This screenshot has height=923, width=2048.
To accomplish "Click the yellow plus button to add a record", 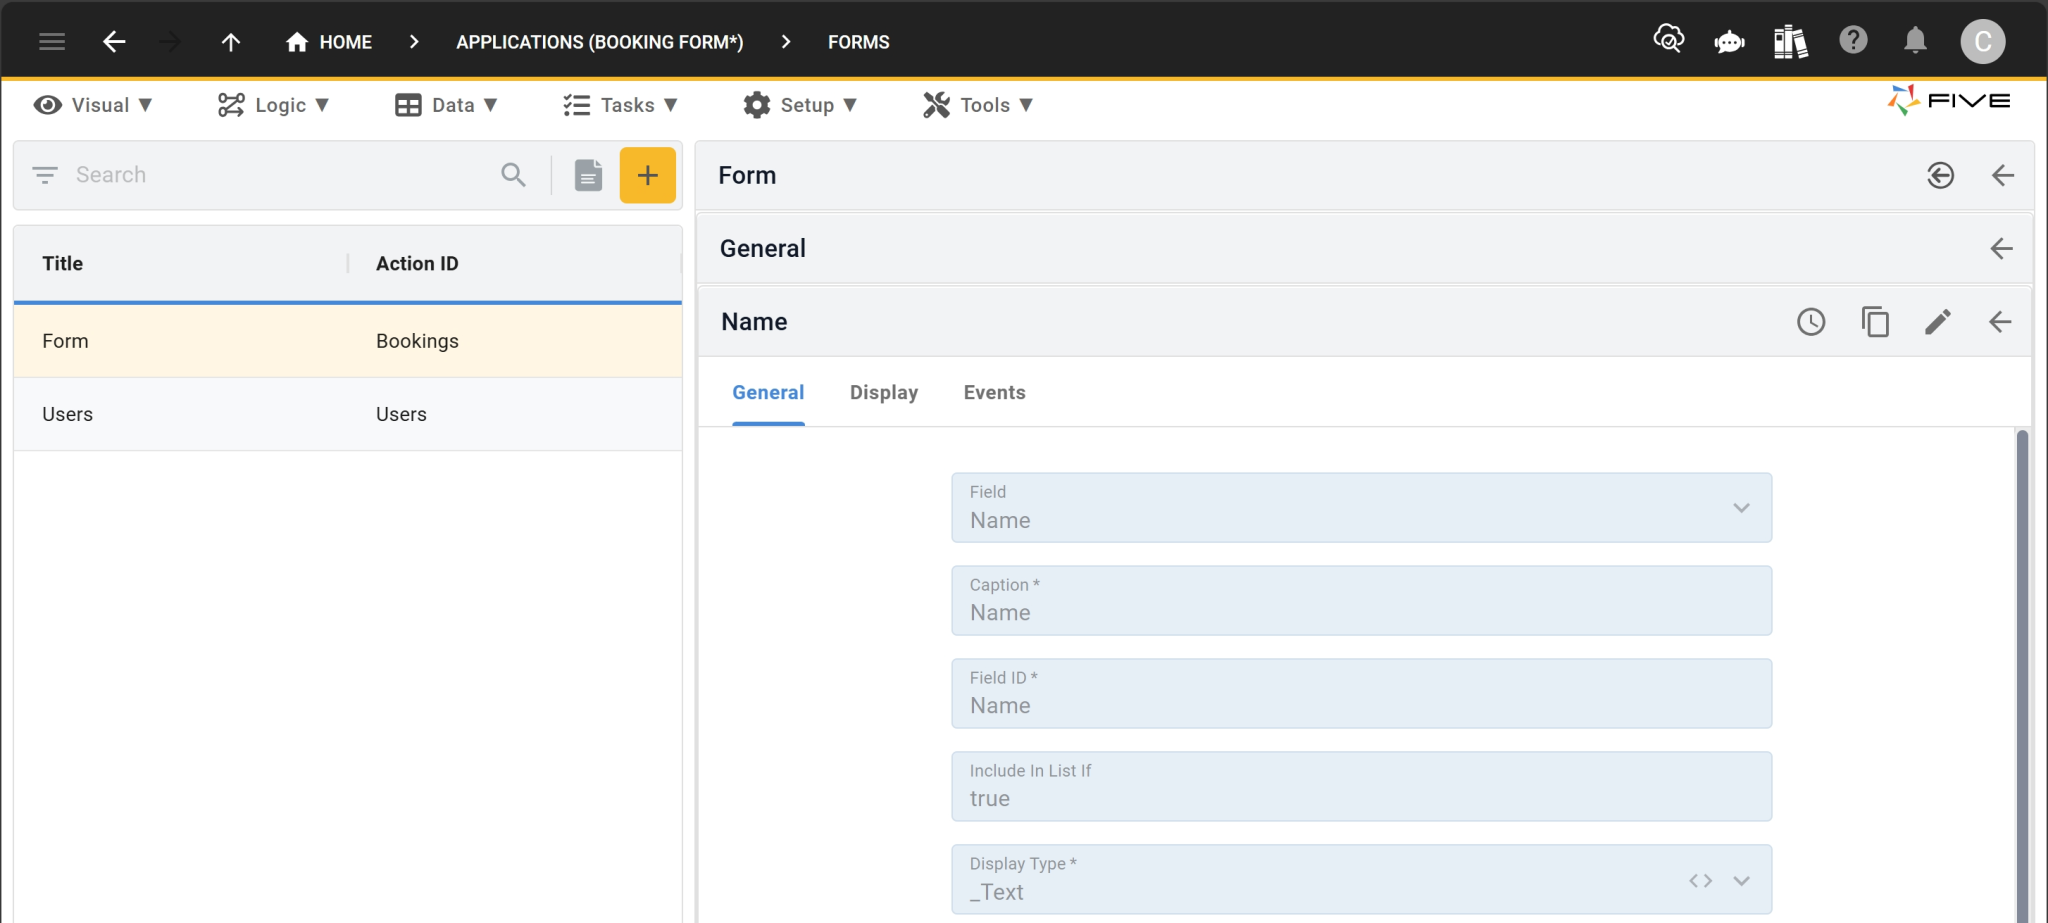I will (647, 174).
